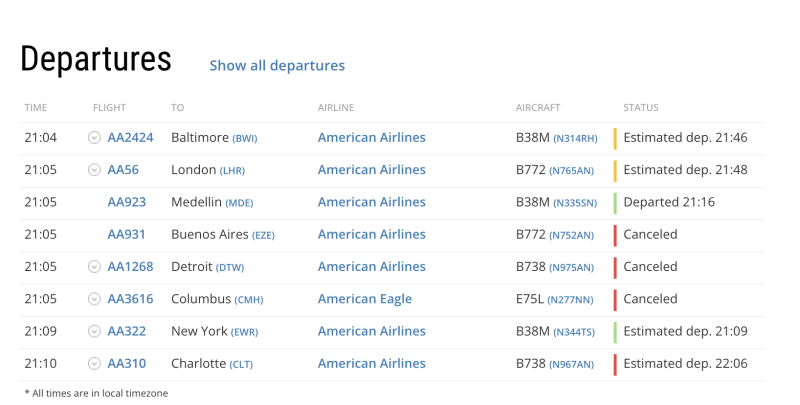
Task: Click the chevron icon beside AA310
Action: coord(95,364)
